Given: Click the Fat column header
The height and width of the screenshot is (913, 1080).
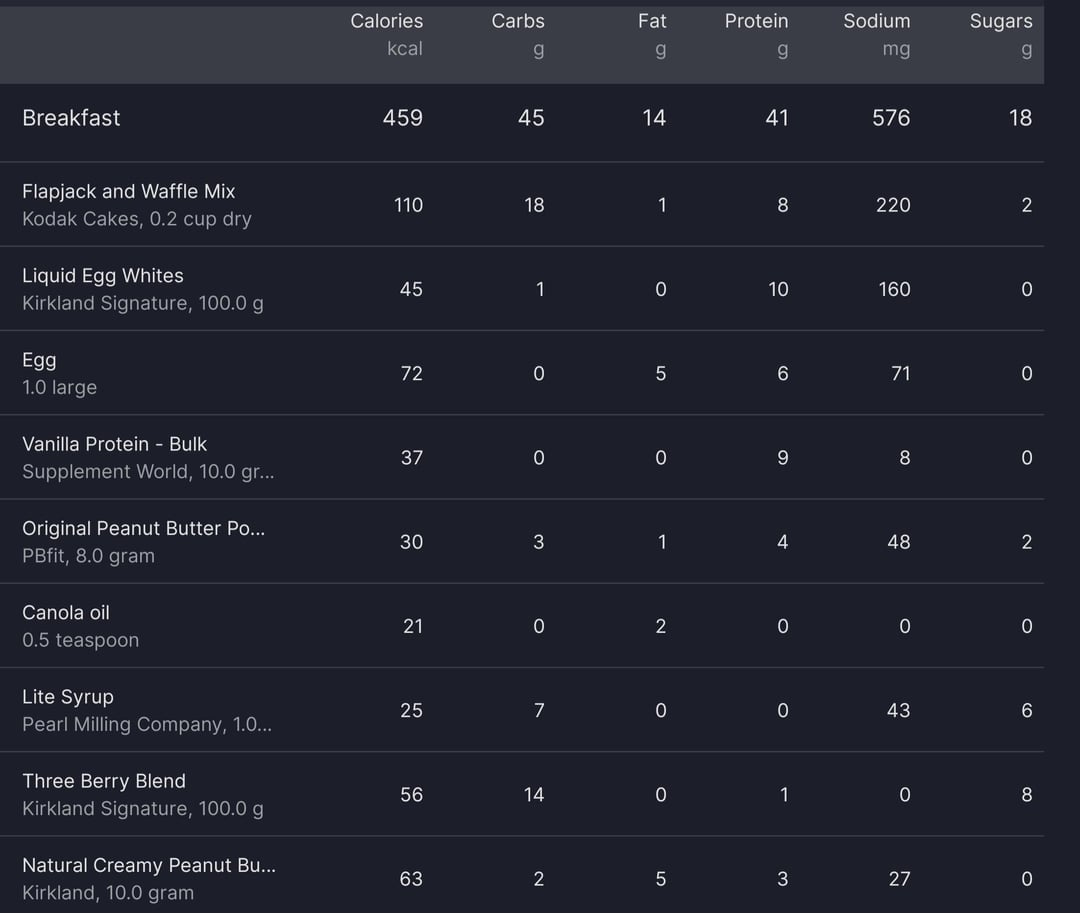Looking at the screenshot, I should click(x=652, y=34).
